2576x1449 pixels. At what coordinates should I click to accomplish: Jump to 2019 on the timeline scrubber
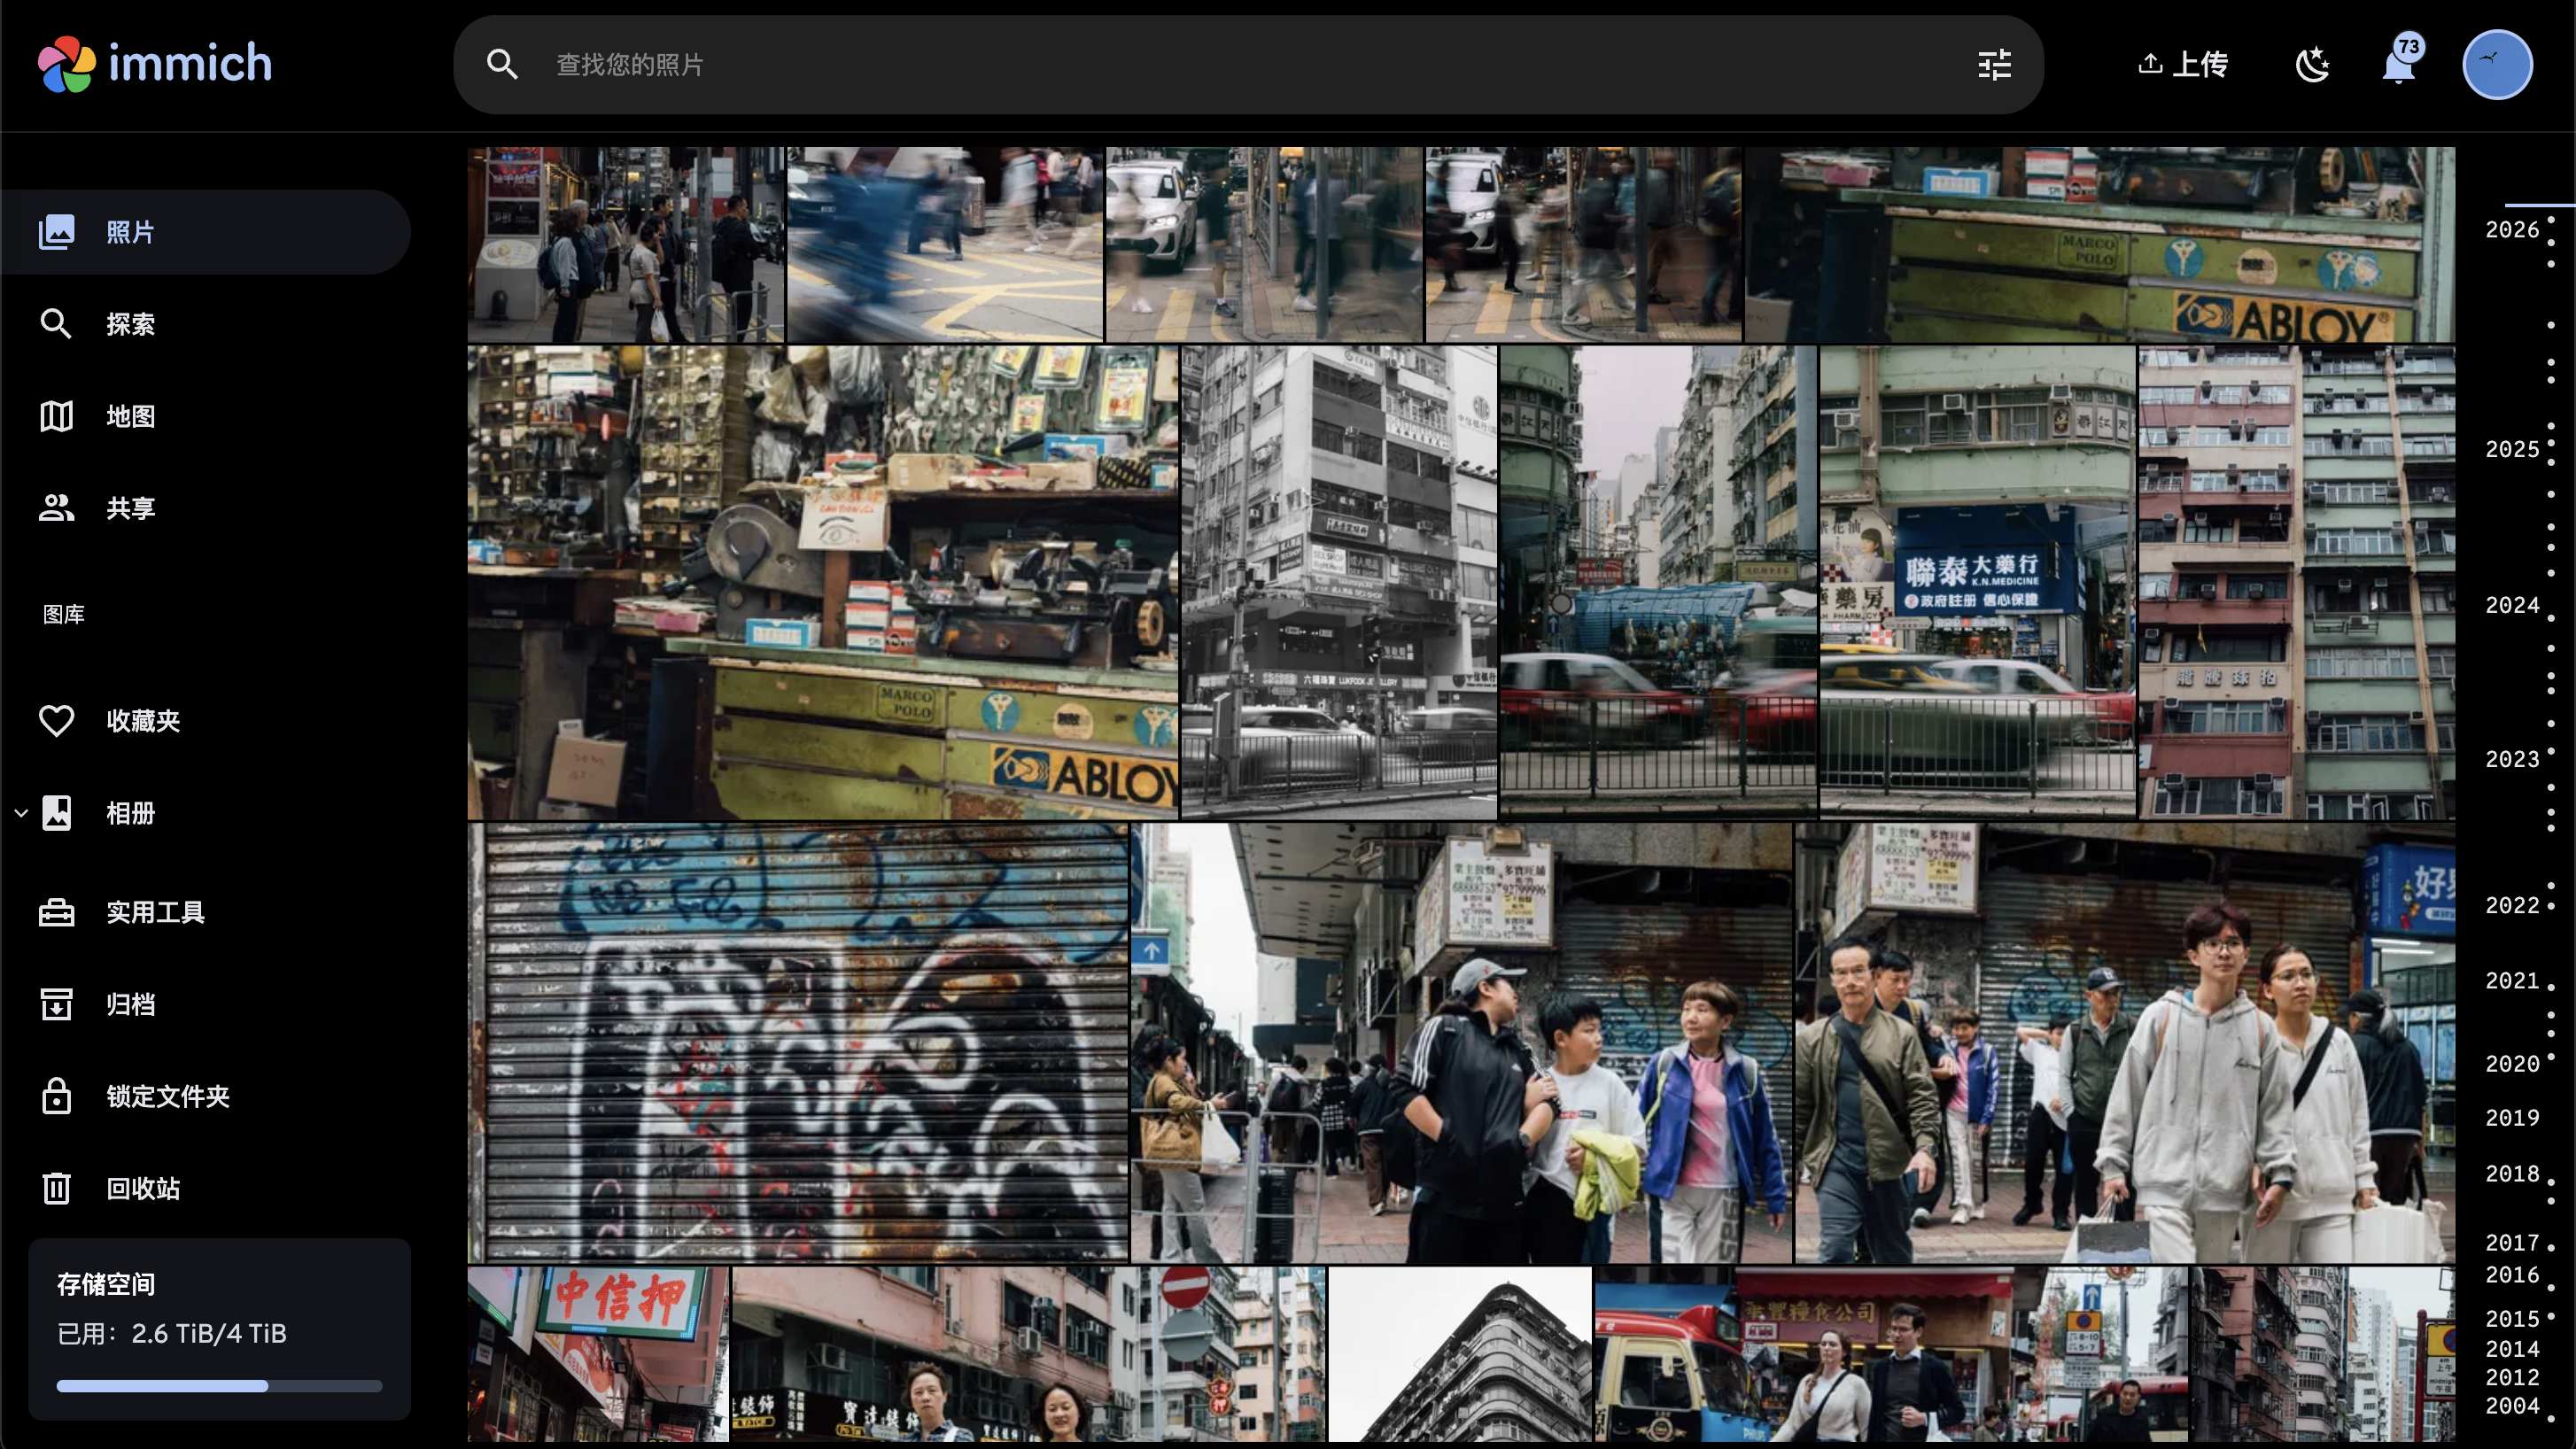point(2512,1118)
